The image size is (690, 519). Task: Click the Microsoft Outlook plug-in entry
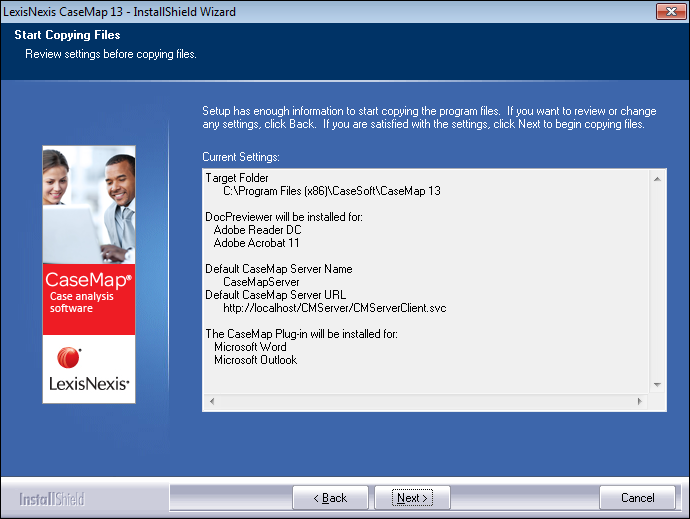click(255, 360)
